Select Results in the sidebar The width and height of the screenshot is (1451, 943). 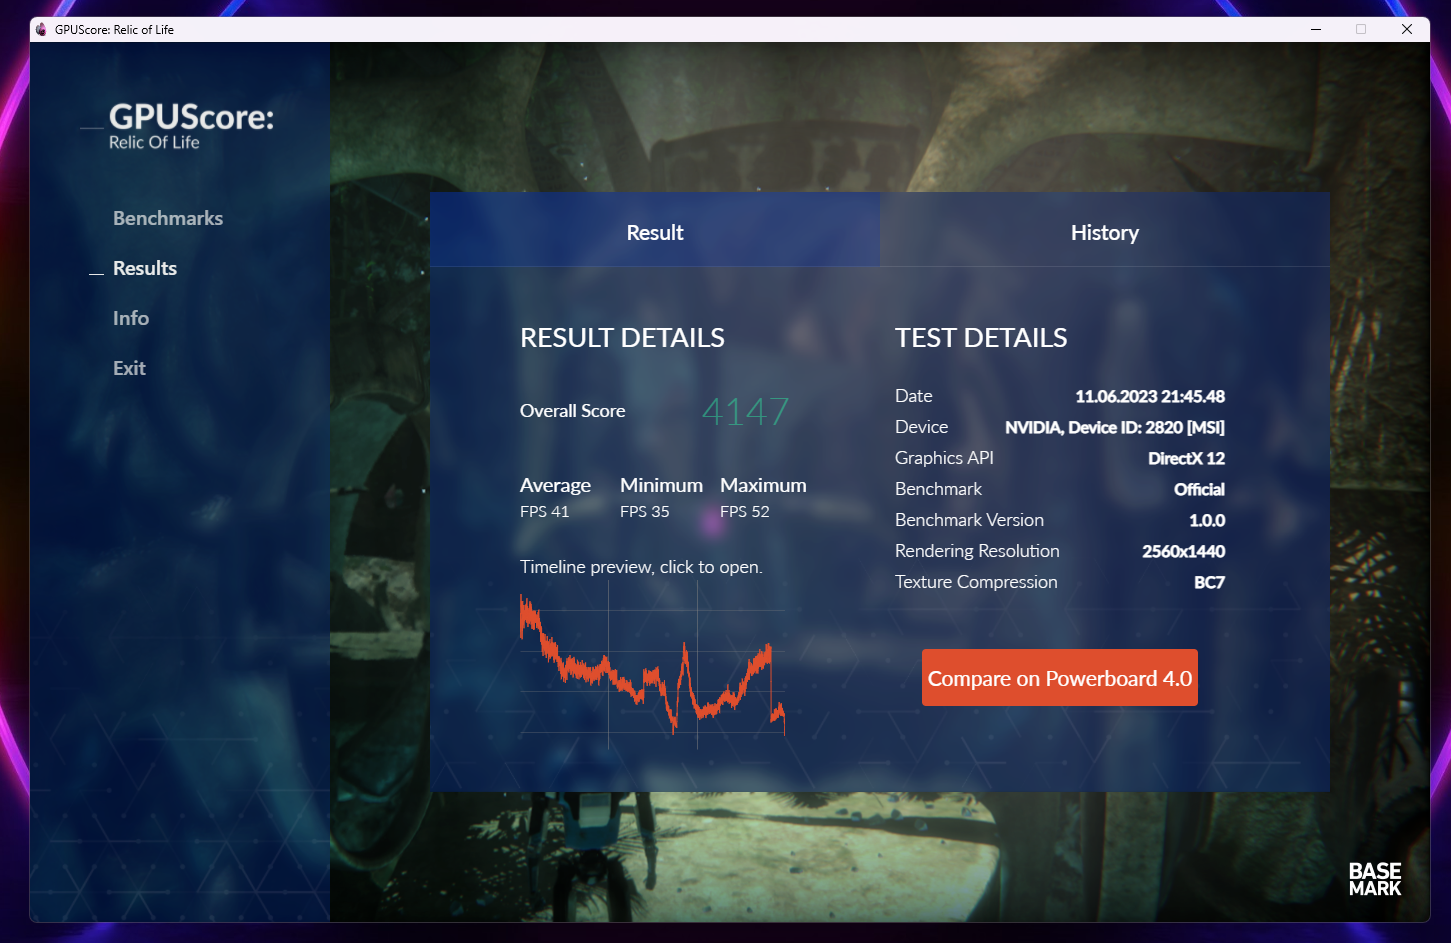pyautogui.click(x=145, y=268)
